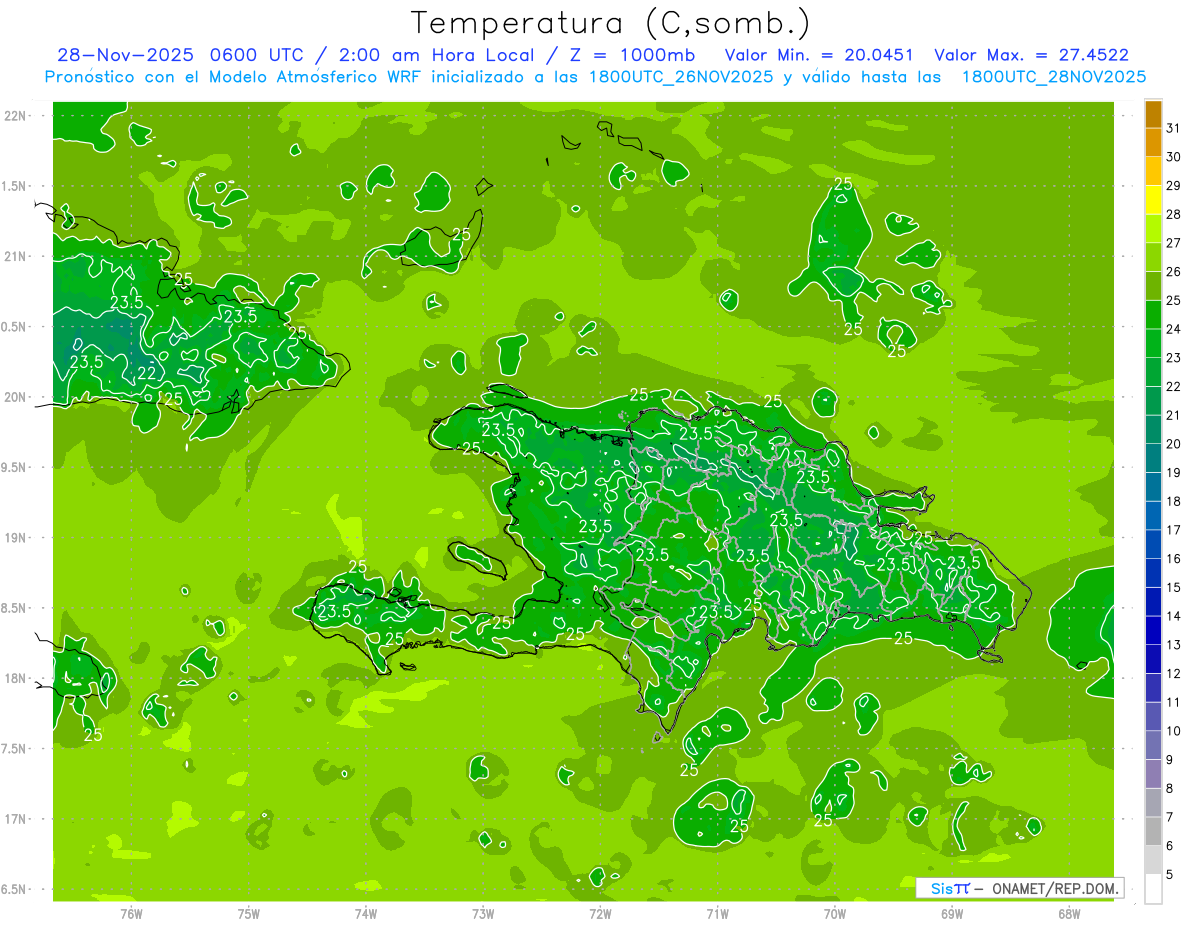
Task: Click "2:00 am Hora Local" in the header
Action: [x=435, y=55]
